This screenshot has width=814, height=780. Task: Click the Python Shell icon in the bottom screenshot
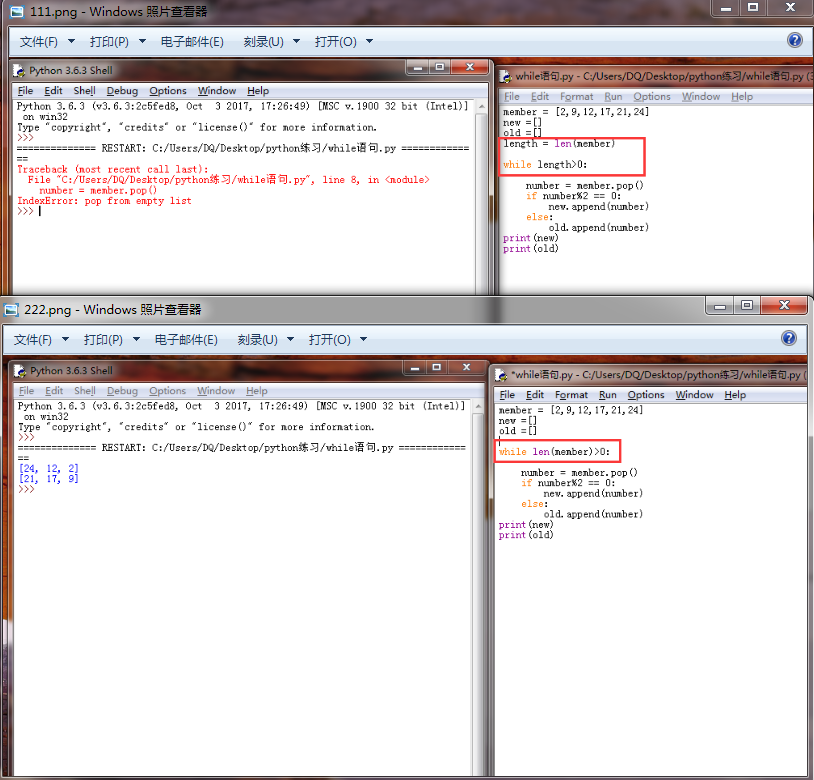[x=20, y=371]
